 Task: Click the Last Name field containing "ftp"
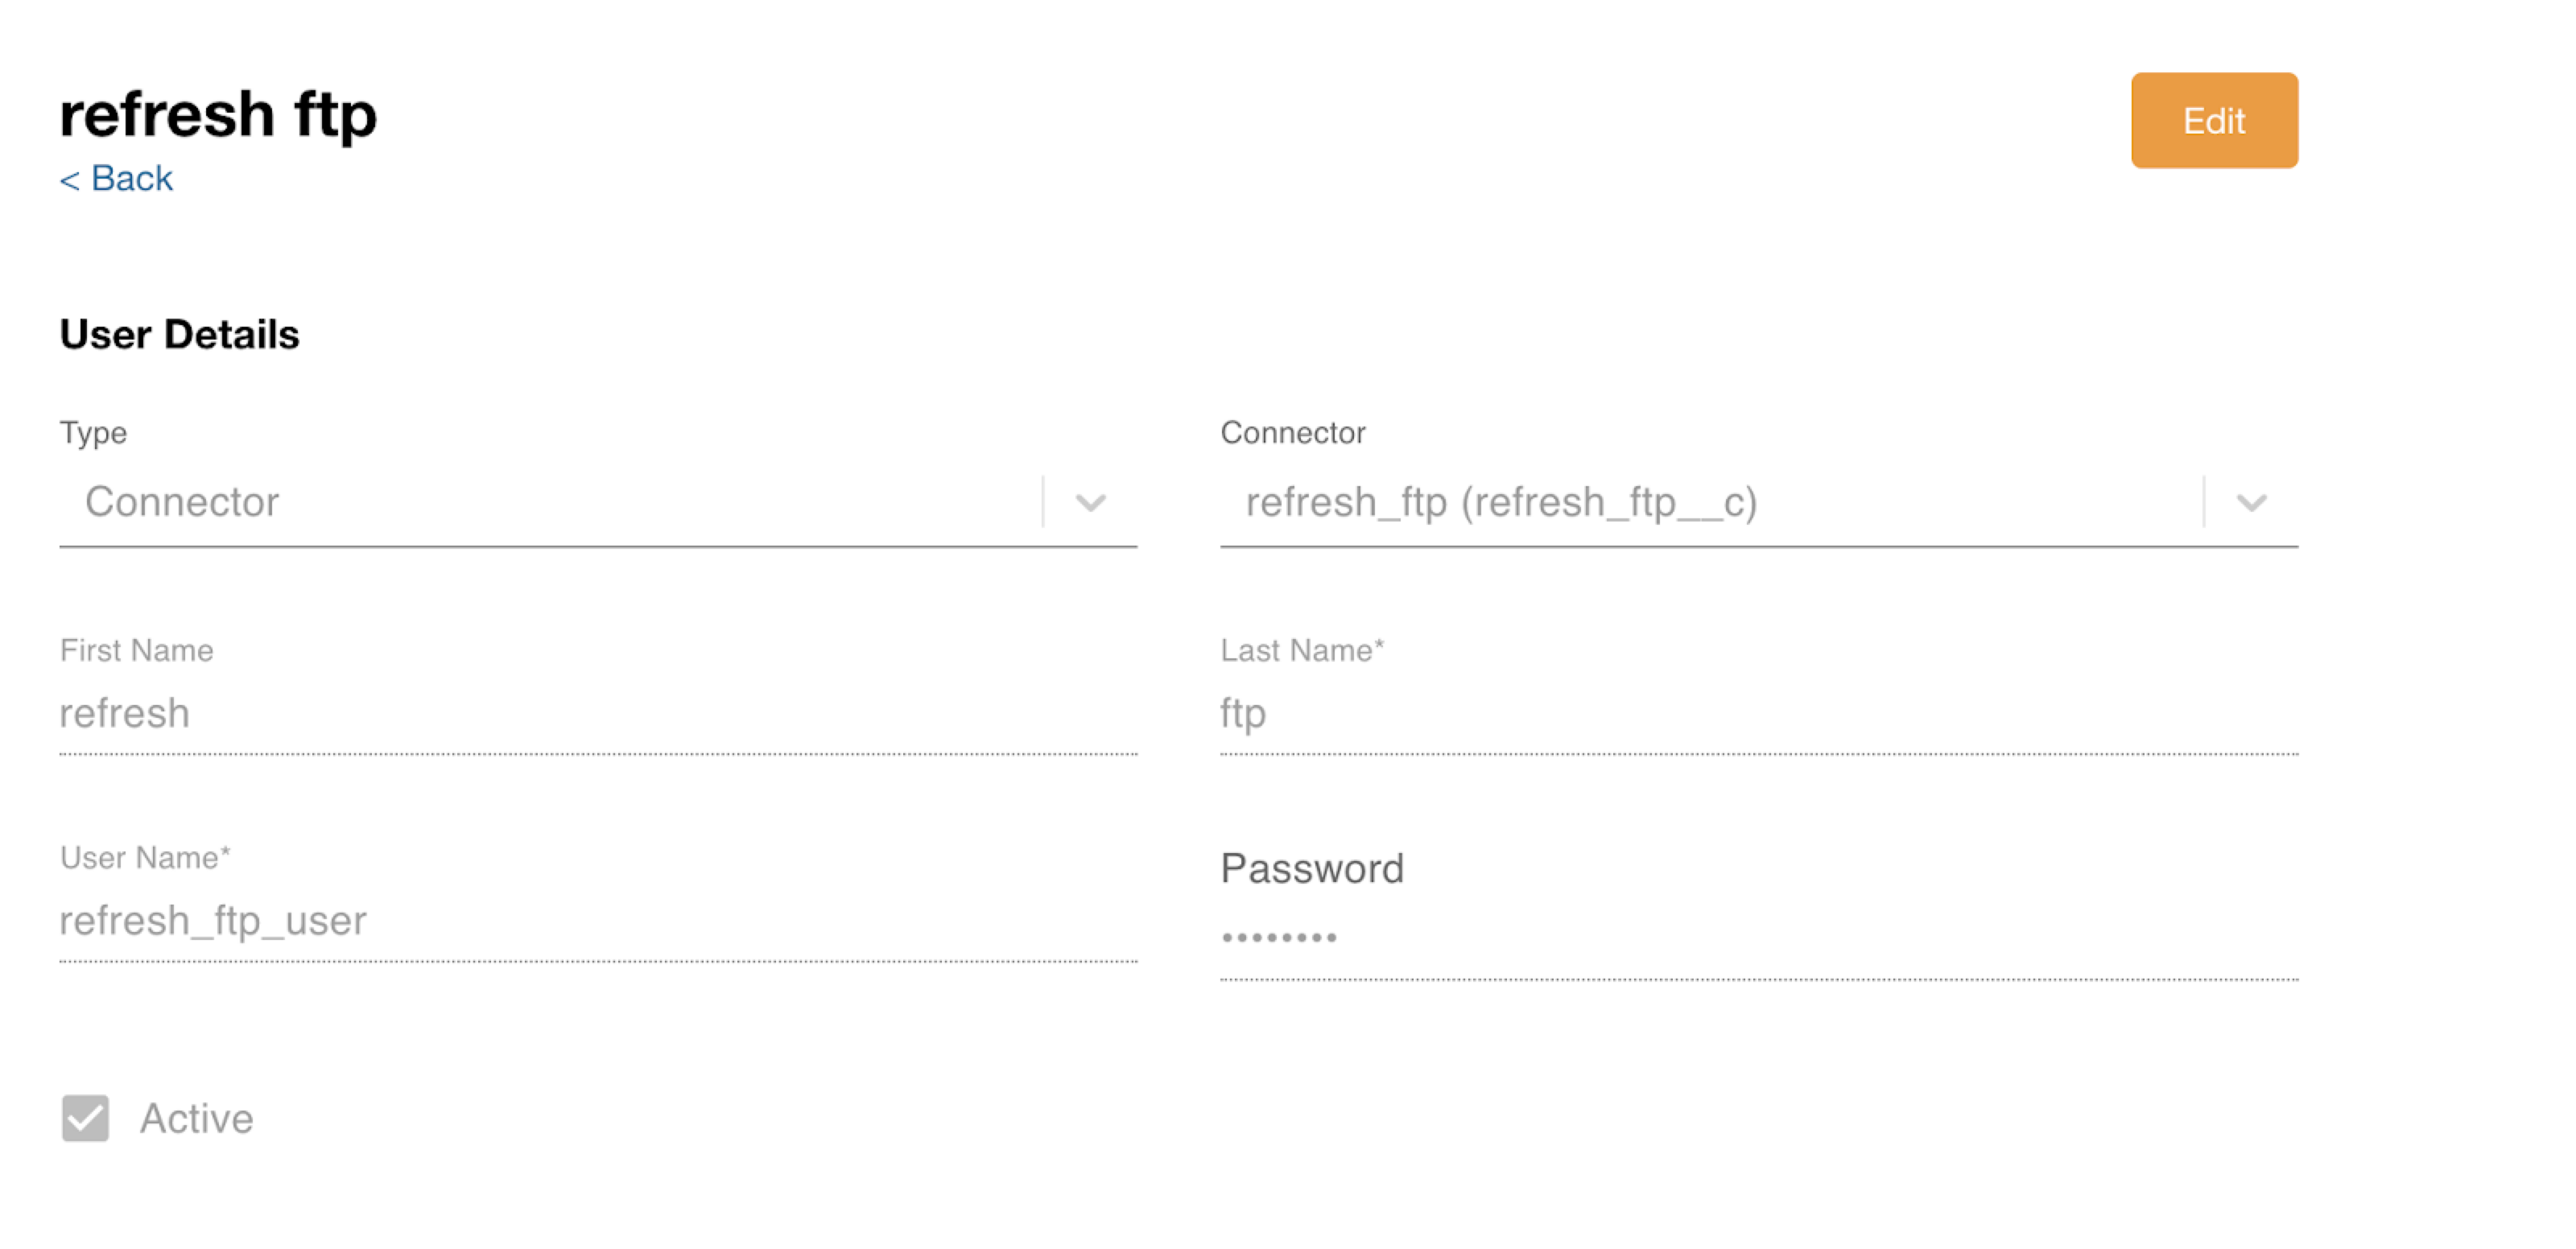click(1758, 714)
